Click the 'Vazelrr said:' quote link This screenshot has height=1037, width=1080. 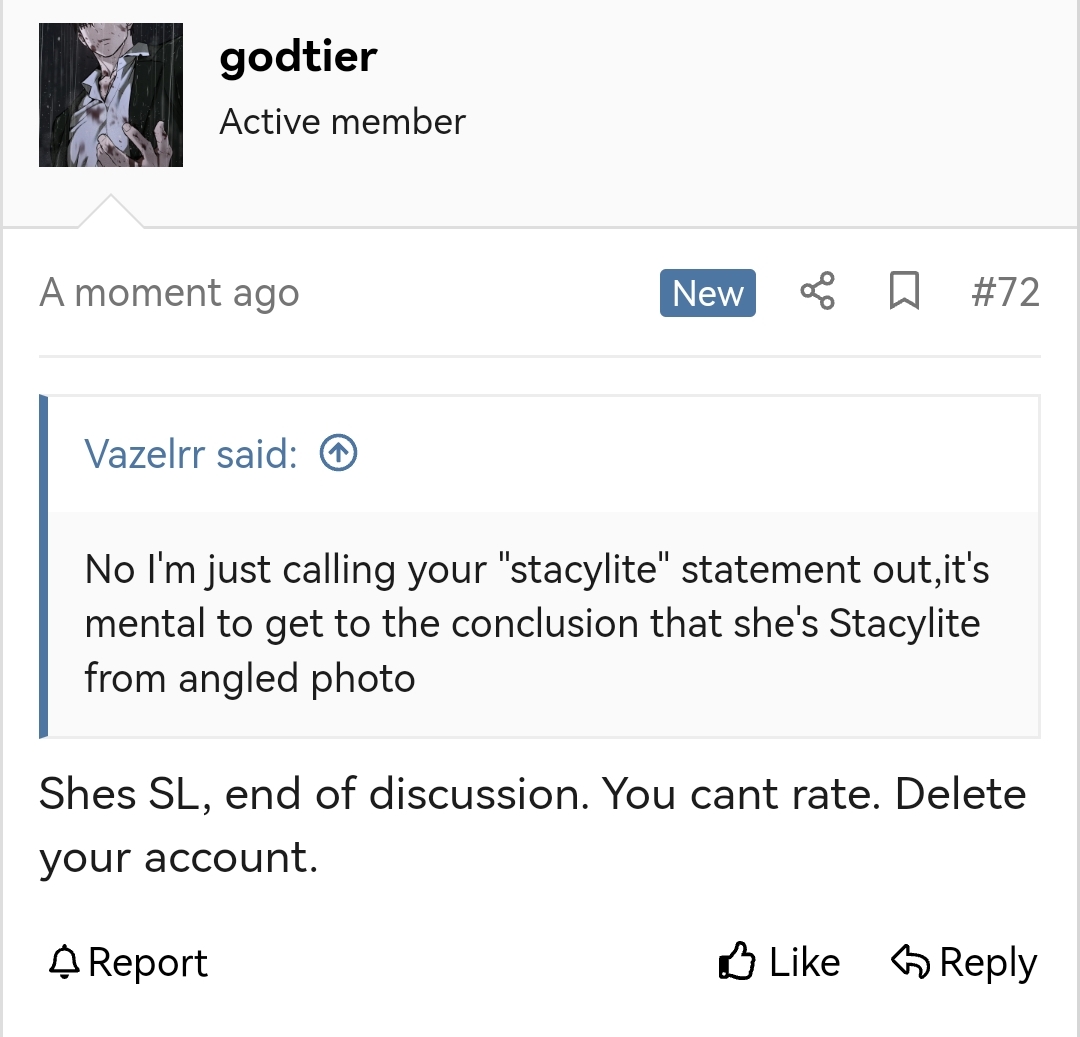coord(191,454)
